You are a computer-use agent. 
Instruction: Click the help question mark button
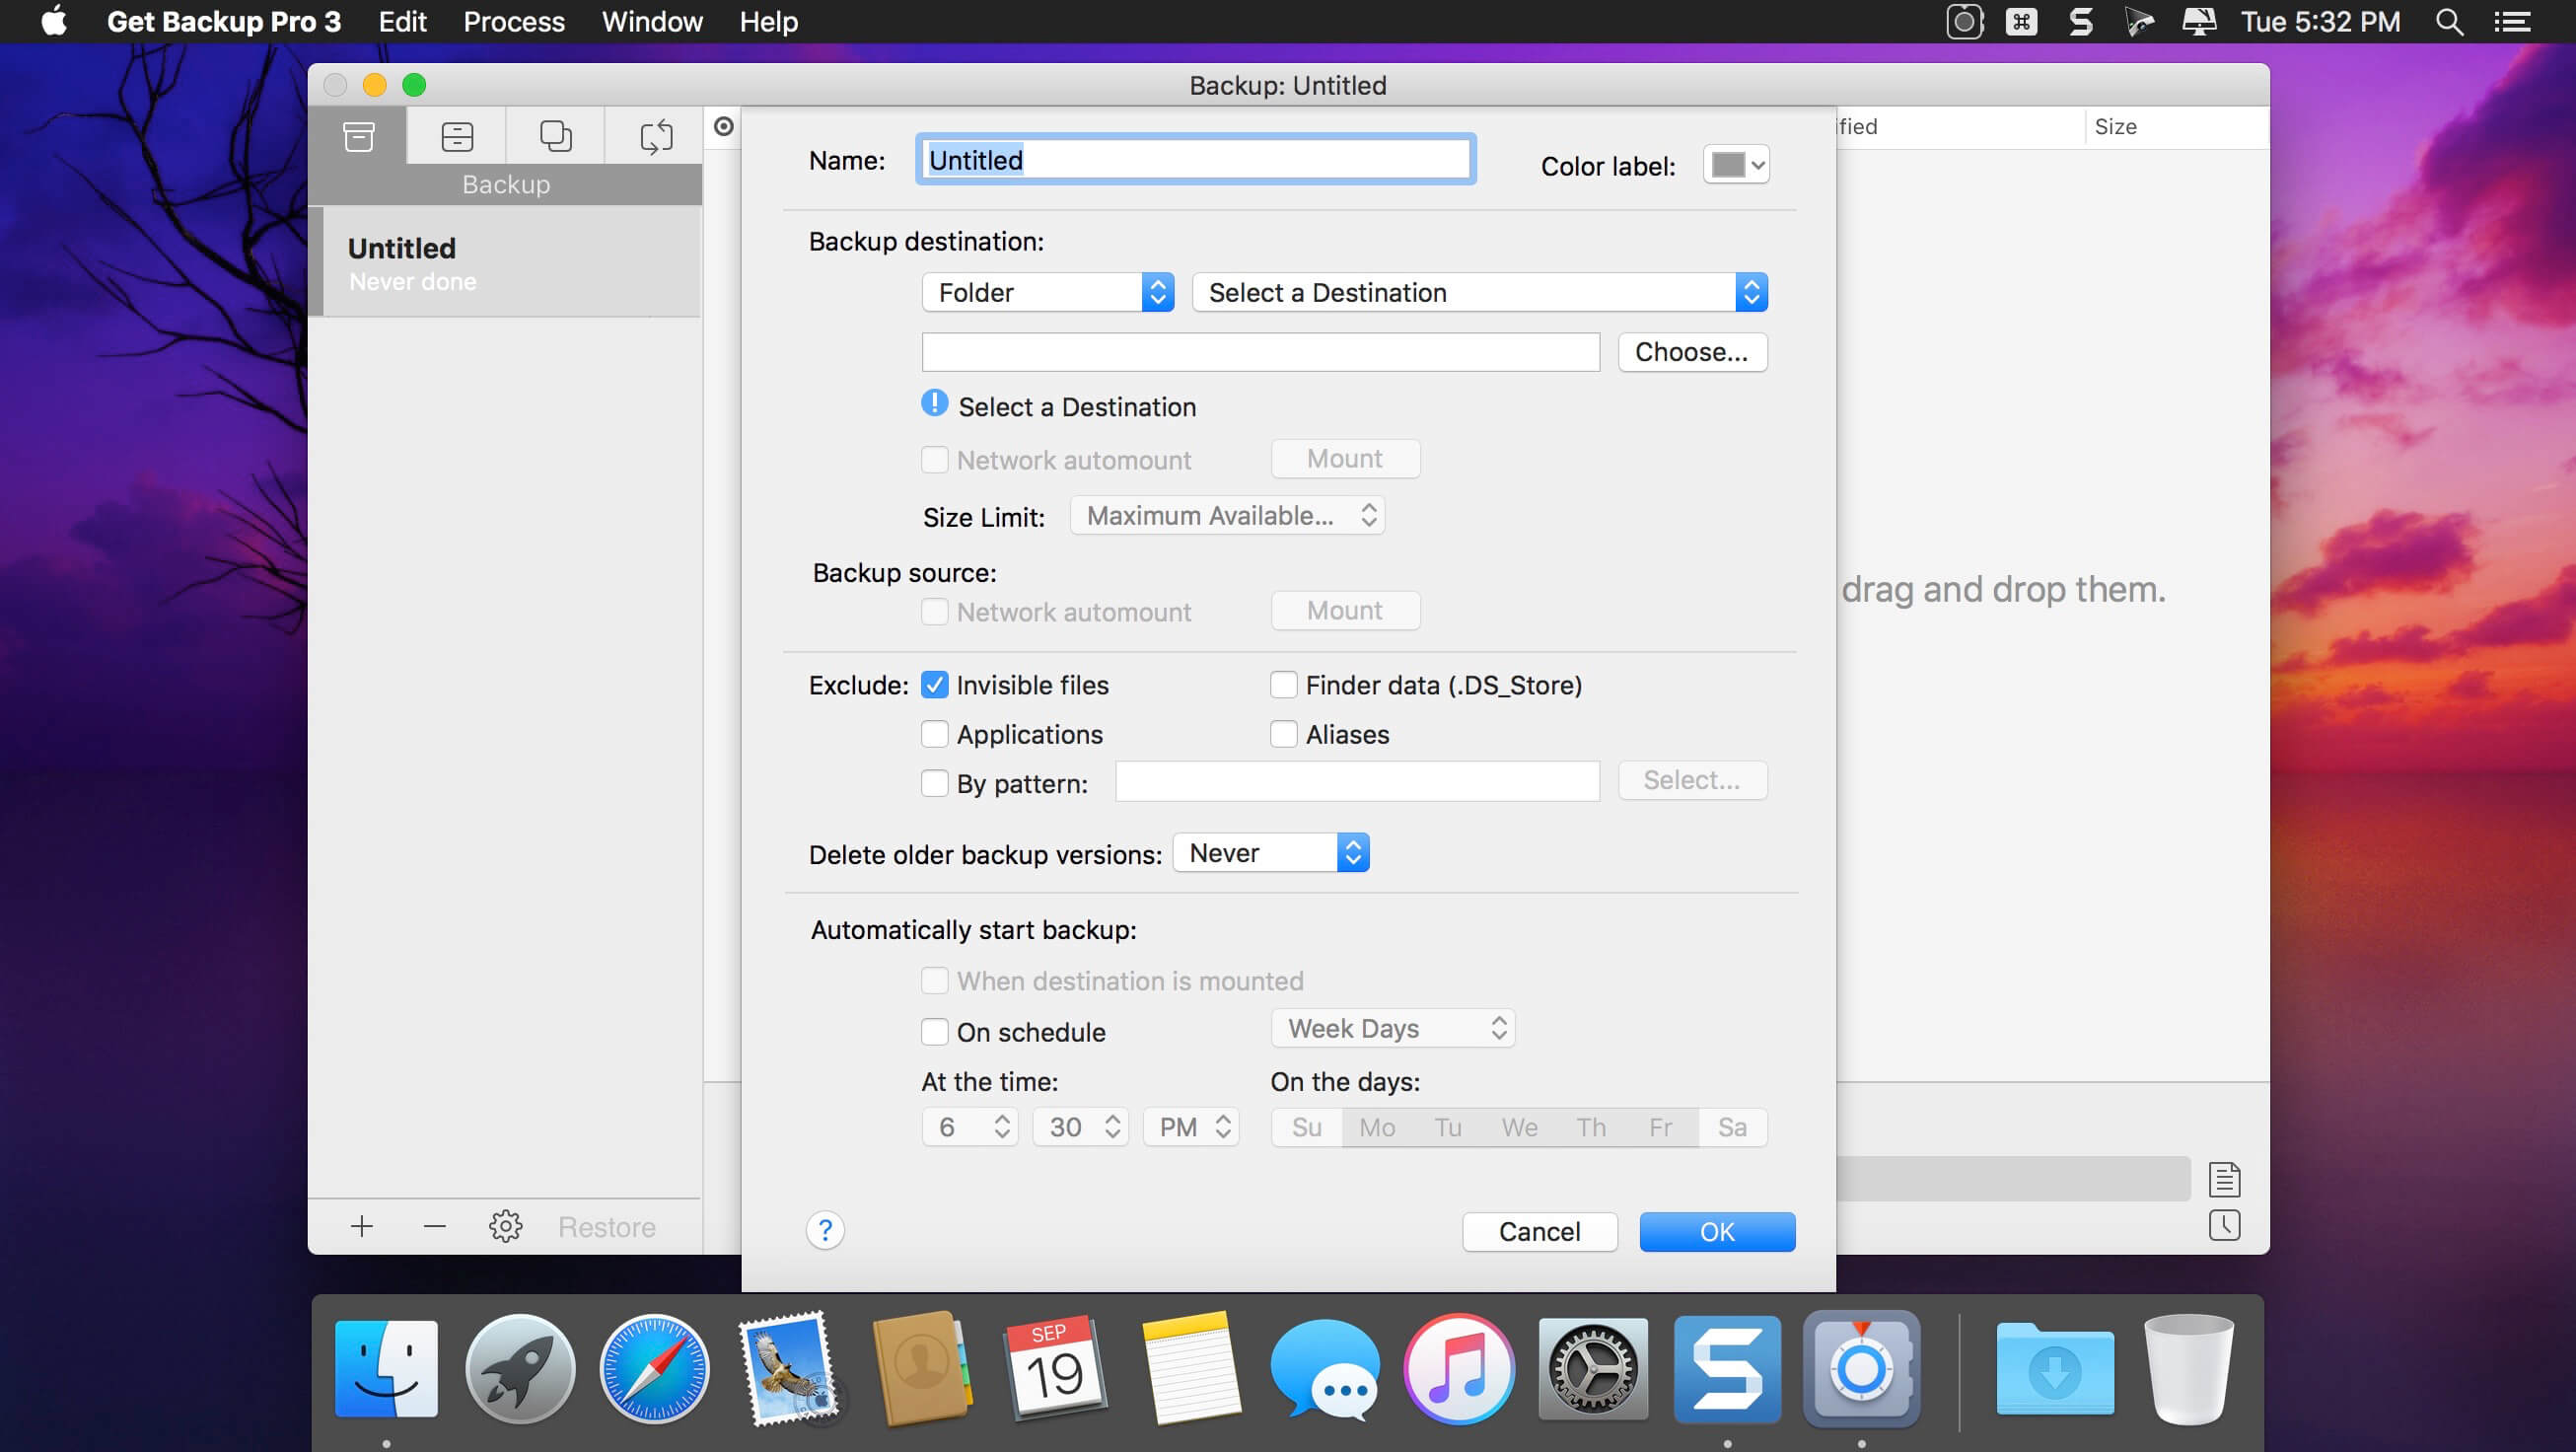pos(825,1230)
